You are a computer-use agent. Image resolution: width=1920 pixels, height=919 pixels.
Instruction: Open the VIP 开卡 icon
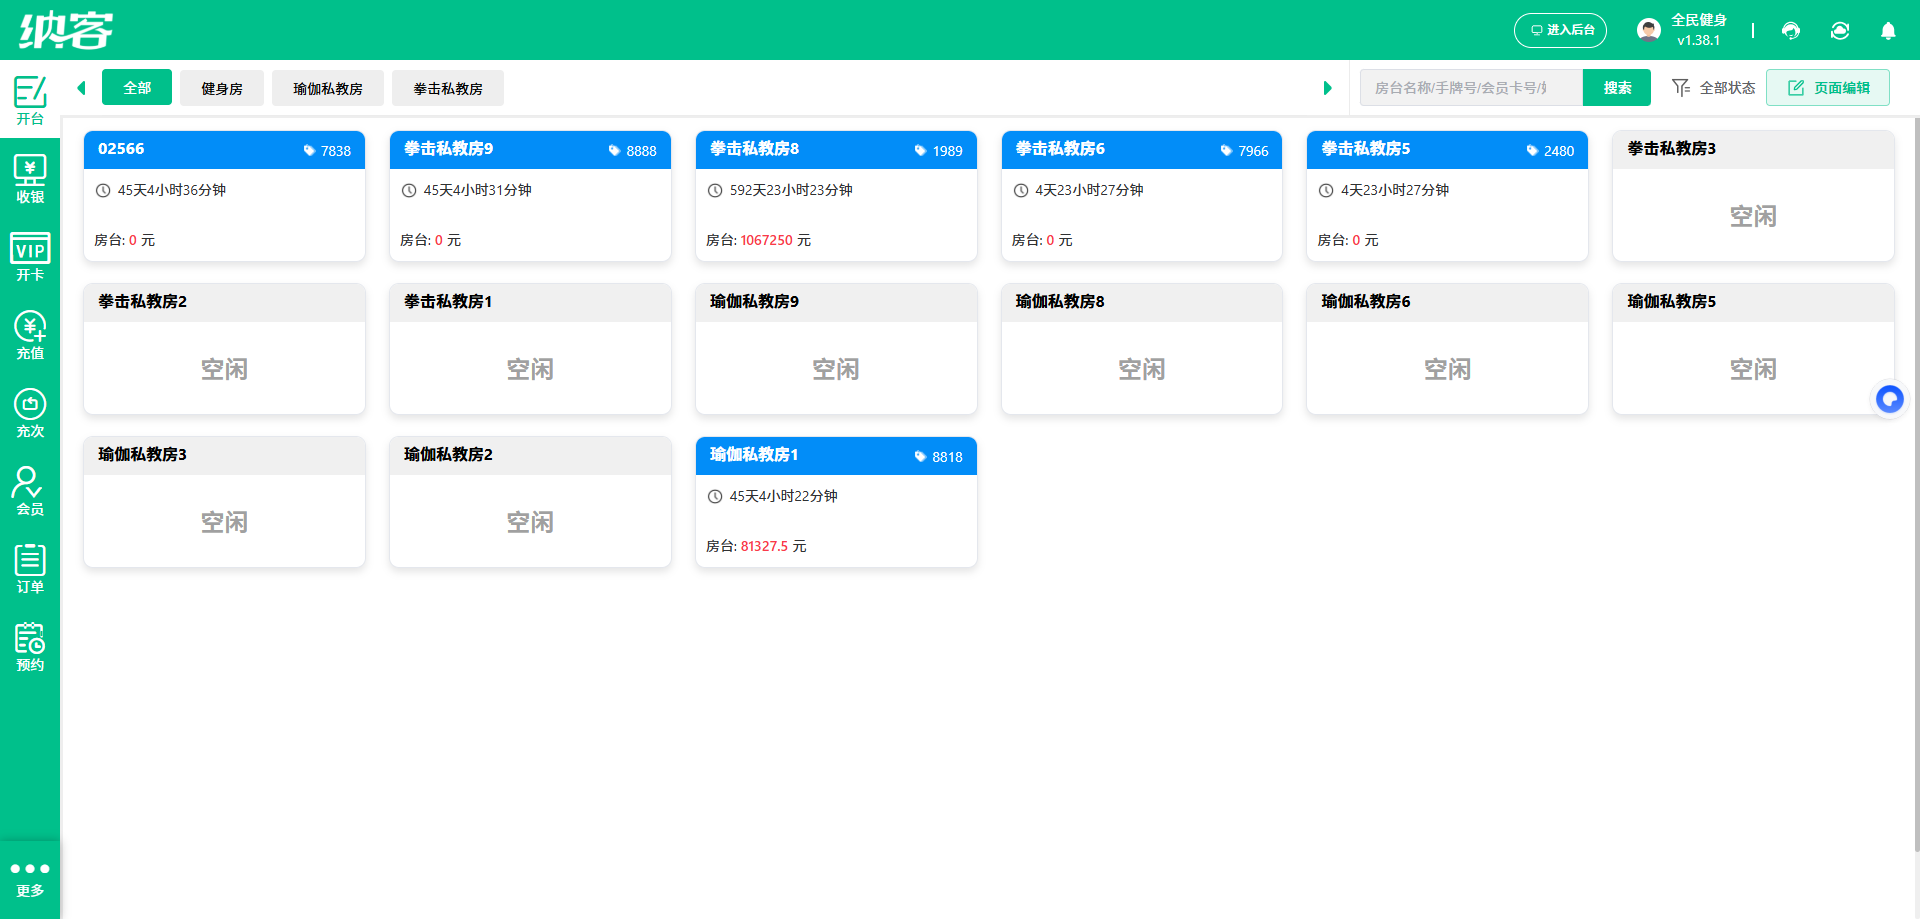30,257
